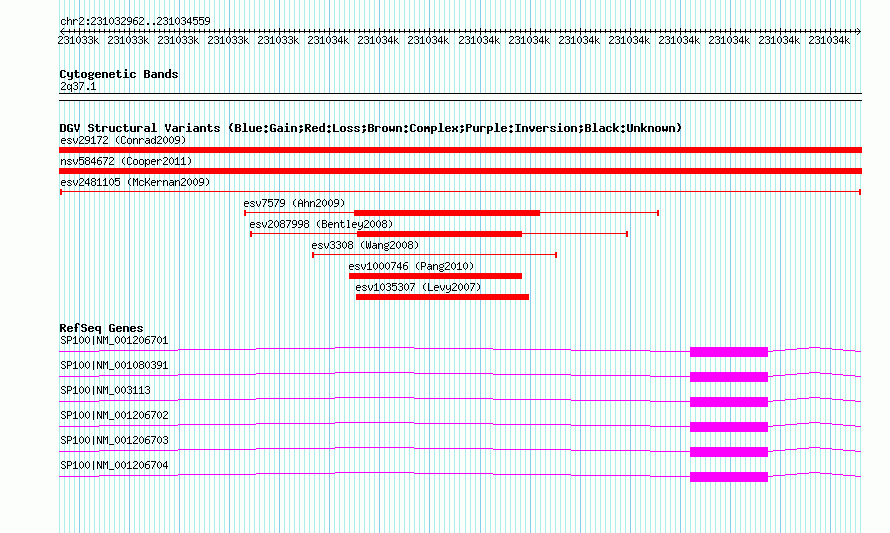Click the thin red line of esv2481105
The height and width of the screenshot is (533, 890).
click(460, 192)
